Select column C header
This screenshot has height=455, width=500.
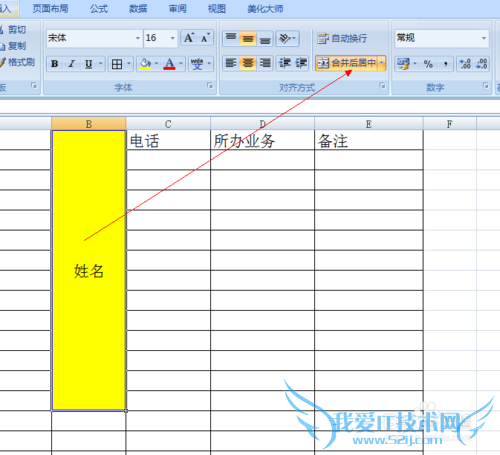coord(168,124)
